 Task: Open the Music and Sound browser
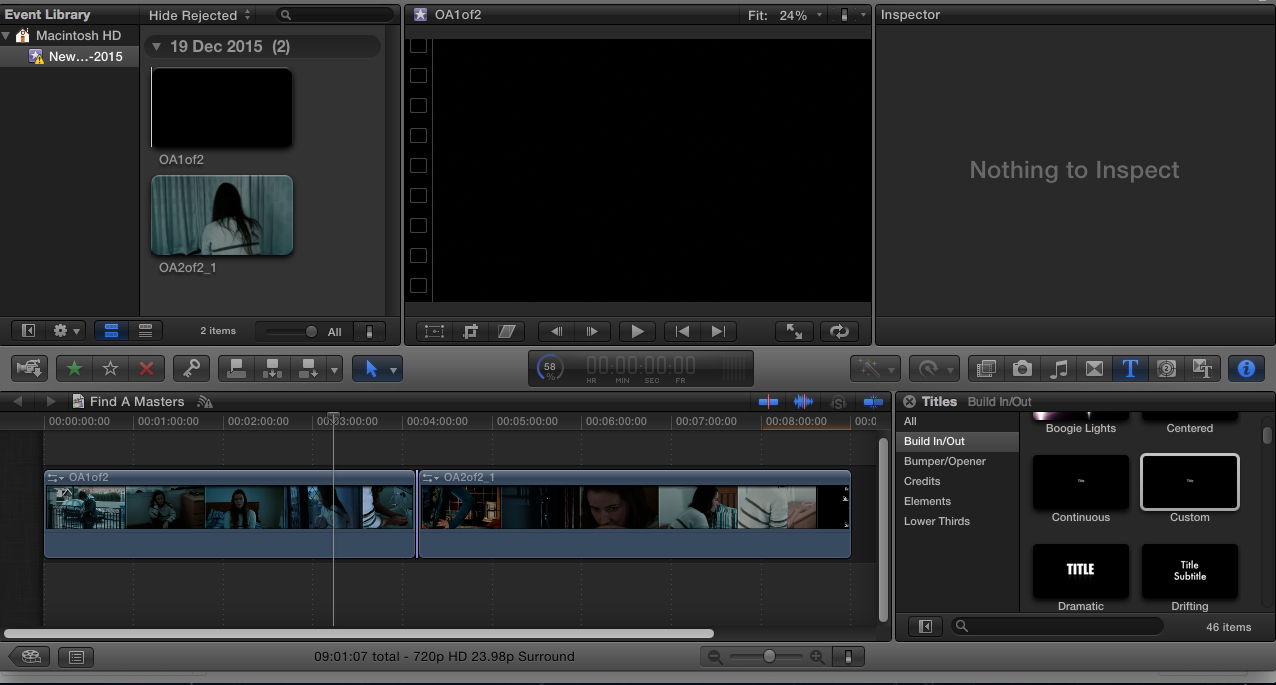(1058, 368)
